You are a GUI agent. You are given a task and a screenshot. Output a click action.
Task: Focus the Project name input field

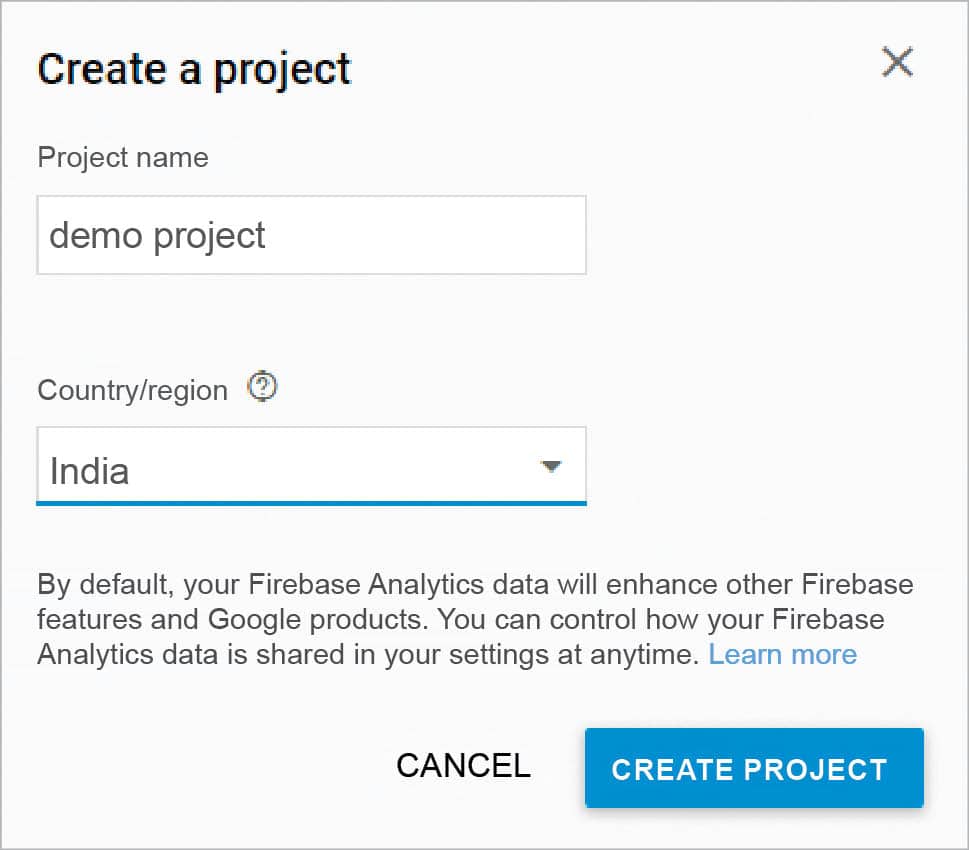coord(311,236)
